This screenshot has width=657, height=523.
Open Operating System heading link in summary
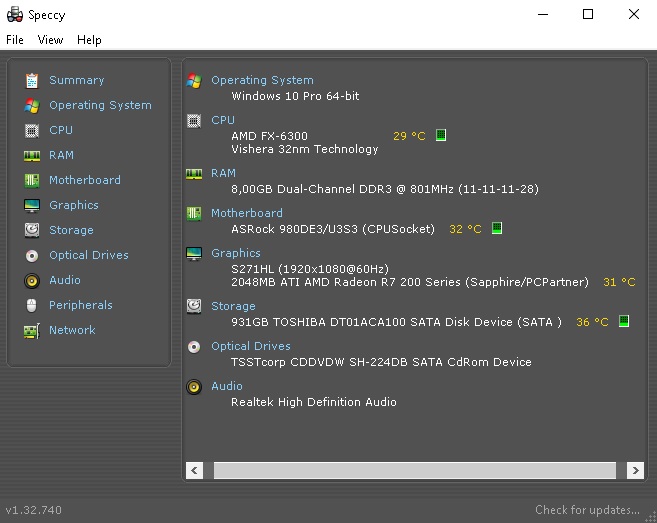pos(262,80)
